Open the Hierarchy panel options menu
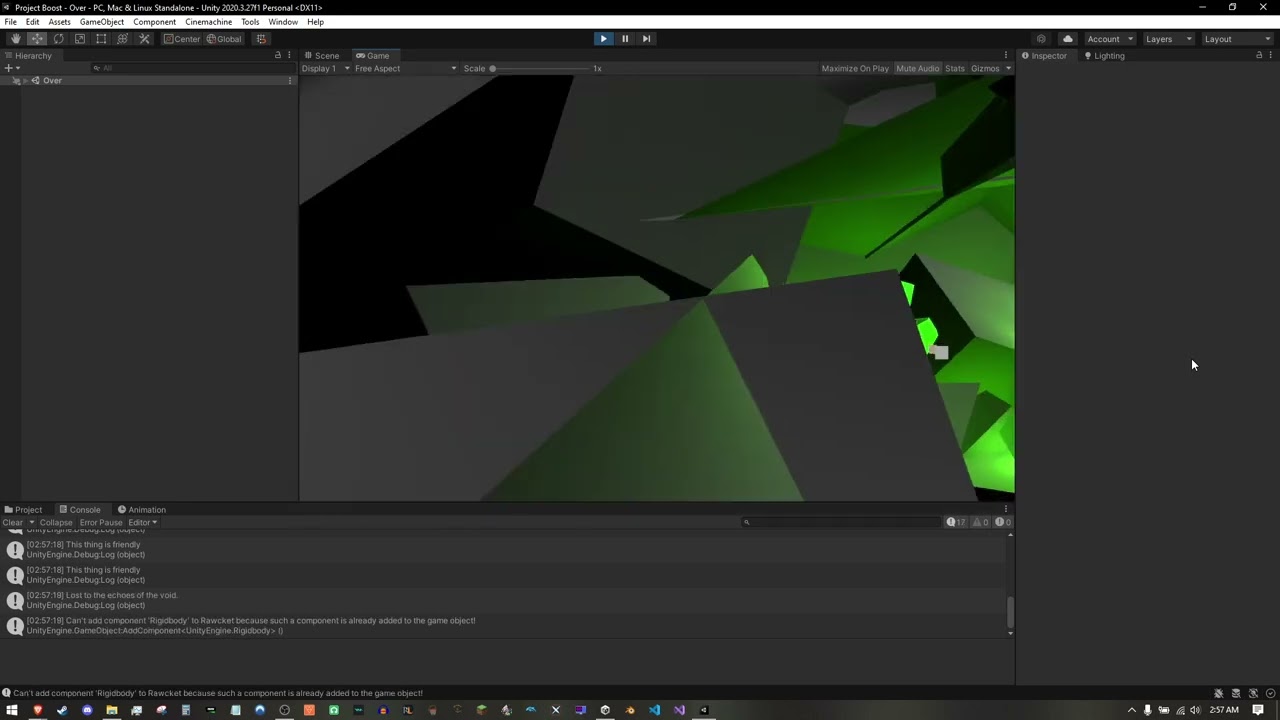This screenshot has height=720, width=1280. click(290, 55)
